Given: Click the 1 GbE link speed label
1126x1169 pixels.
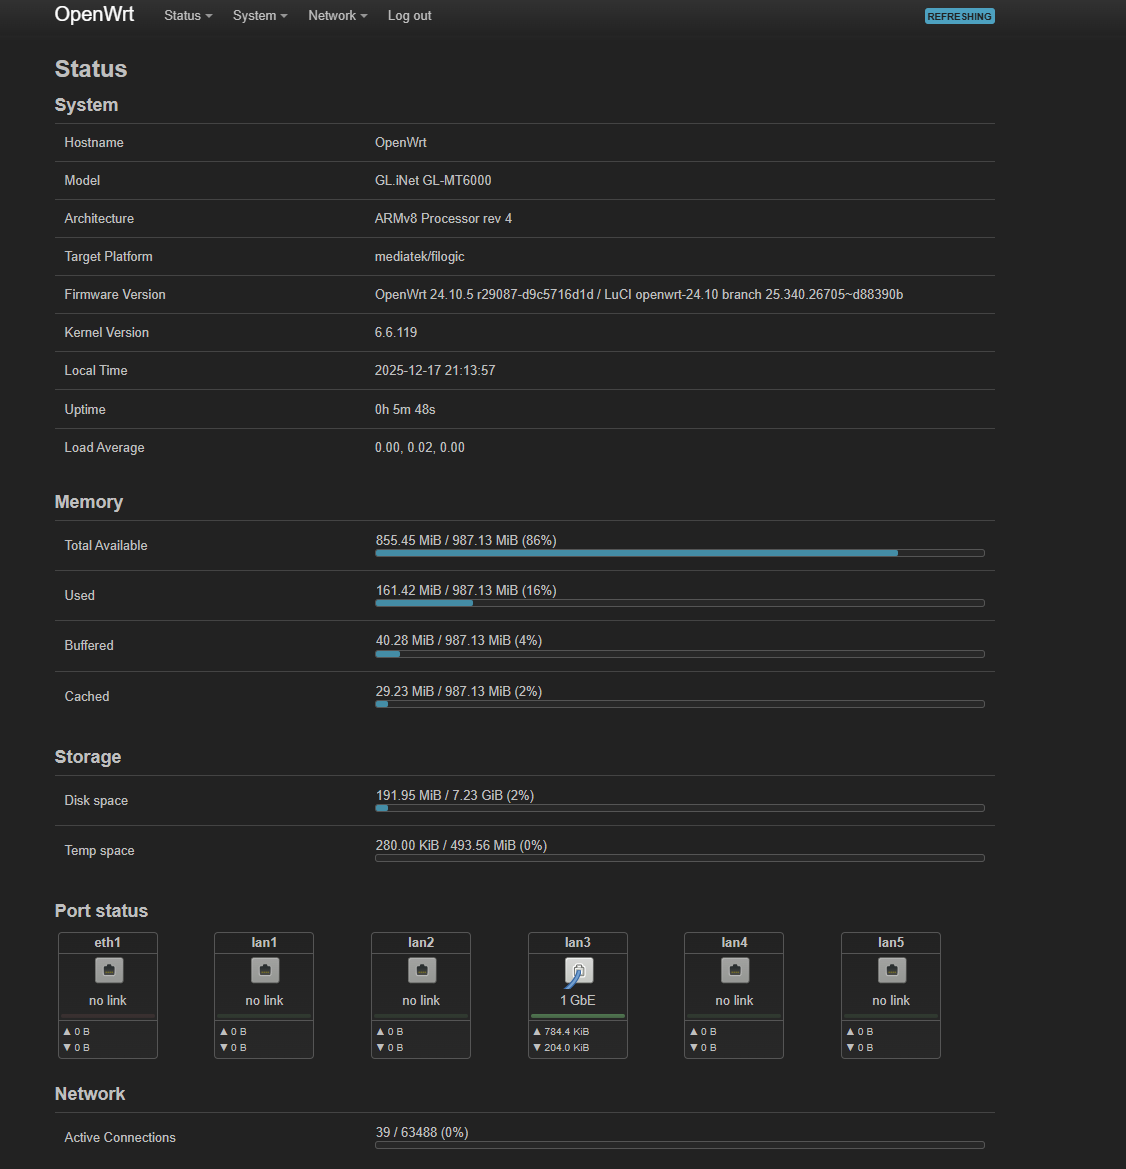Looking at the screenshot, I should pyautogui.click(x=578, y=1001).
